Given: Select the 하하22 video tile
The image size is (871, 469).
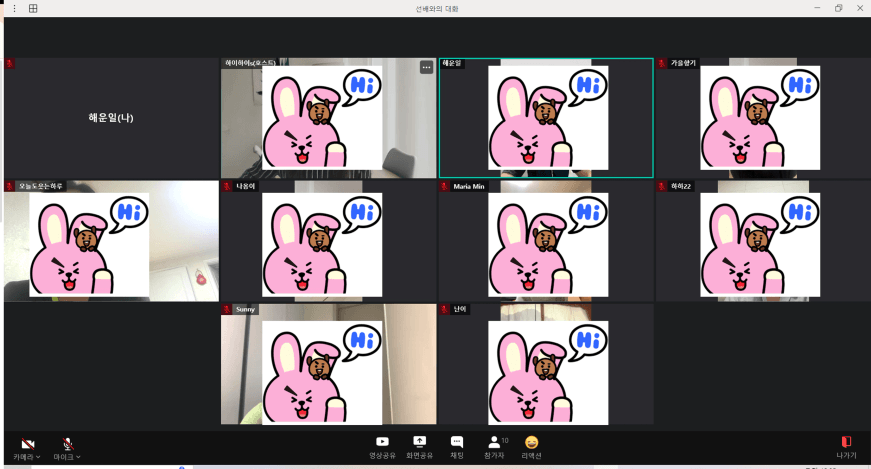Looking at the screenshot, I should point(763,241).
